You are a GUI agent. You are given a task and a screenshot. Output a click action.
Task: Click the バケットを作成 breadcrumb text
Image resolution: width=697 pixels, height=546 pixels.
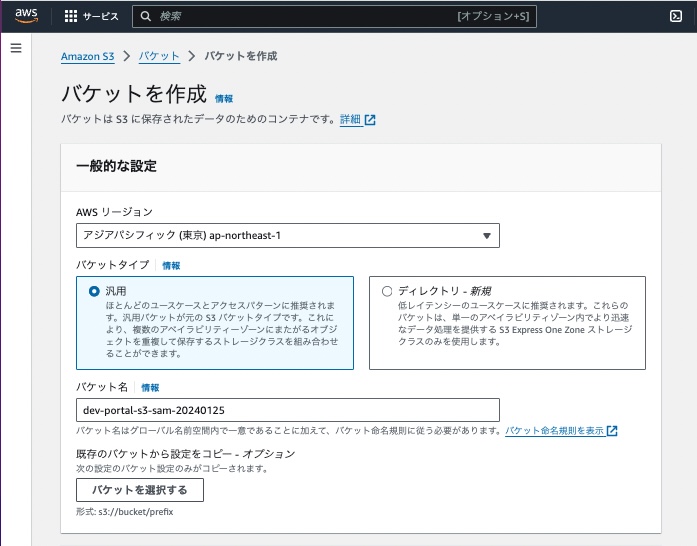(240, 56)
